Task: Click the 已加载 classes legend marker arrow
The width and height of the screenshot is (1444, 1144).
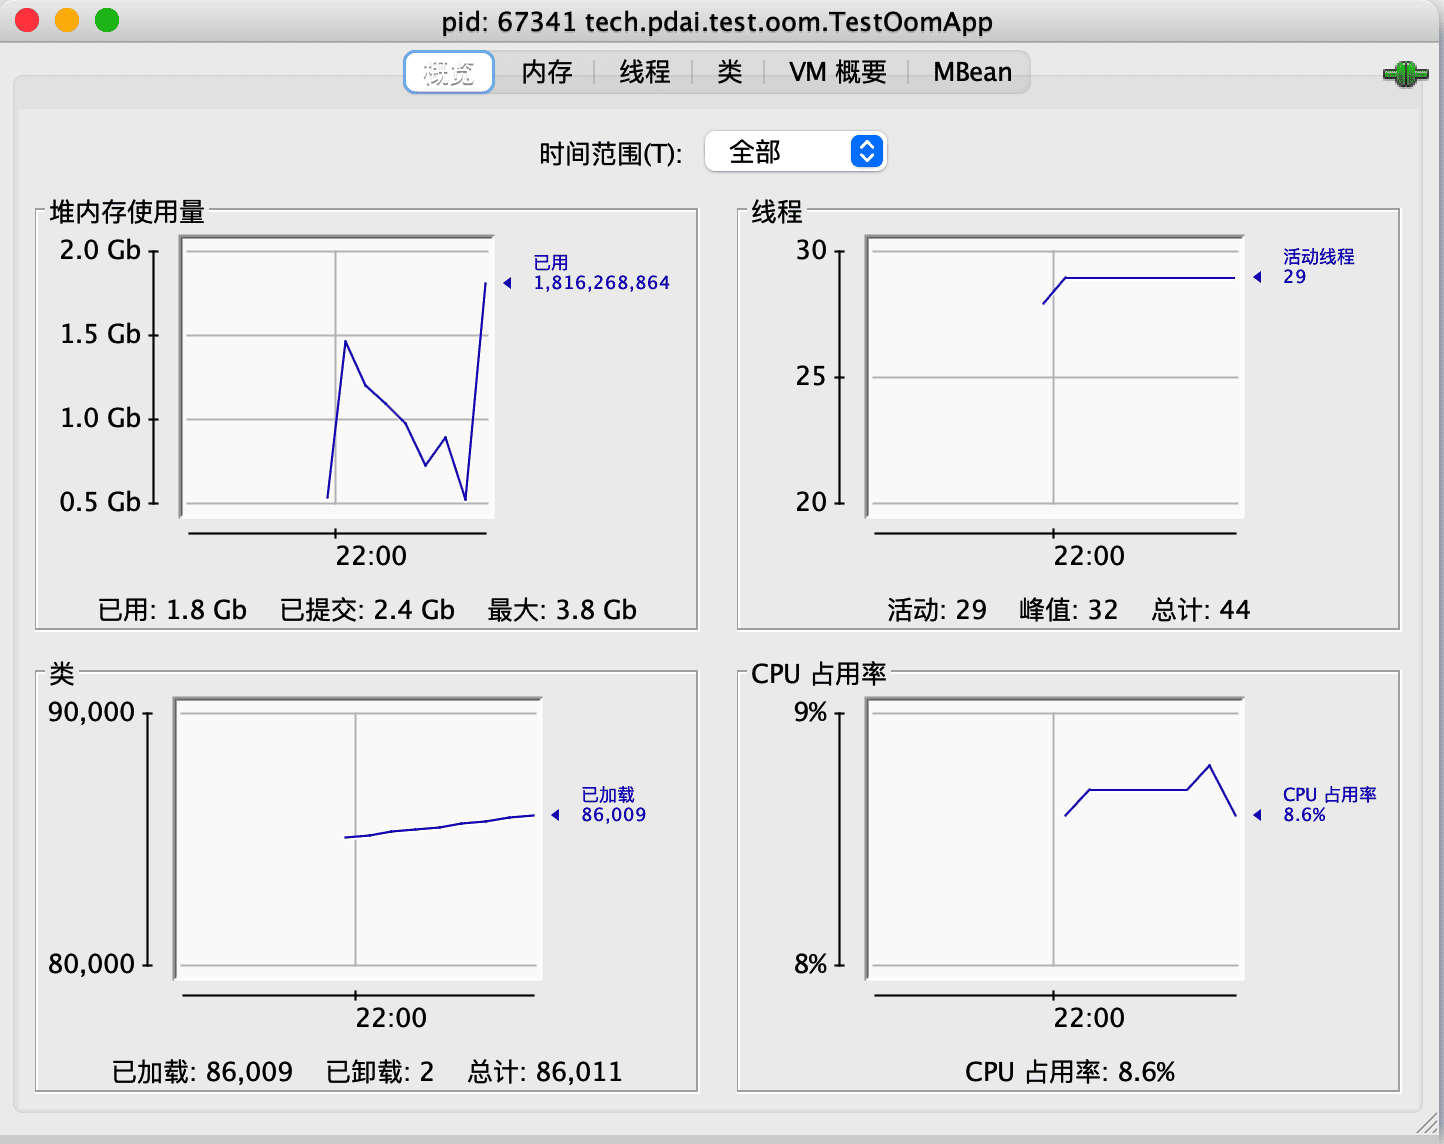Action: (556, 815)
